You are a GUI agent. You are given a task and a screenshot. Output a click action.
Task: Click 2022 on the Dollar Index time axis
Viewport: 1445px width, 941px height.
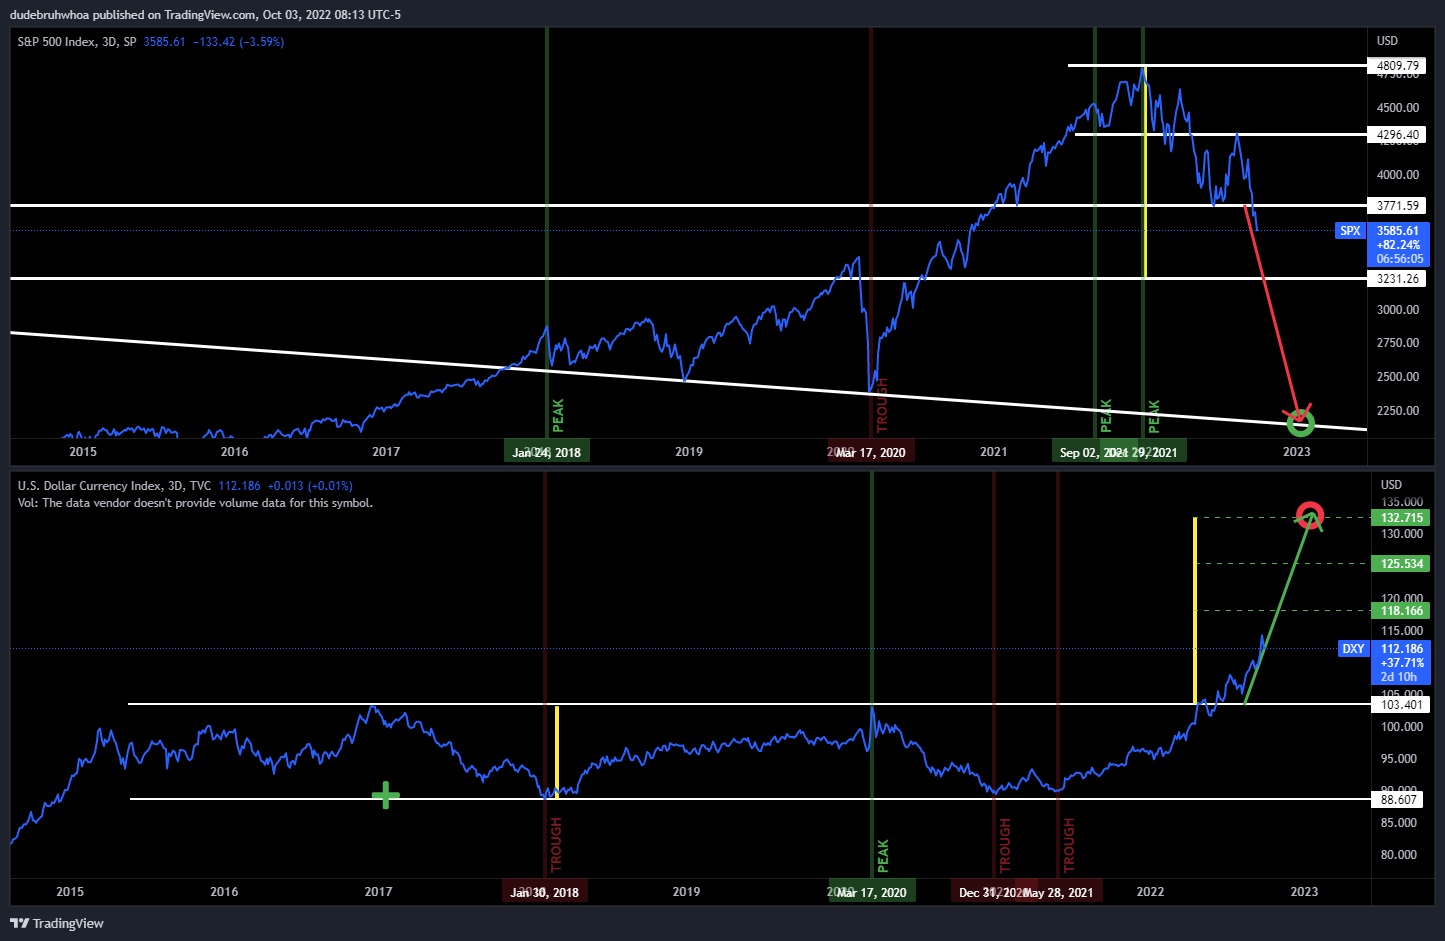1150,892
